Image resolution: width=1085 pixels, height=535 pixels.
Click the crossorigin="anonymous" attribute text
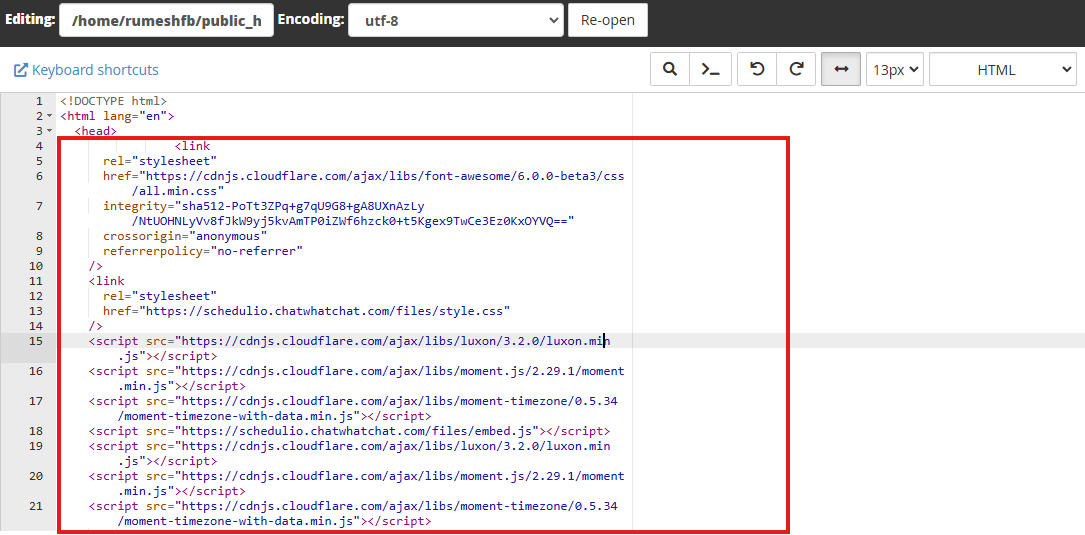(x=185, y=236)
